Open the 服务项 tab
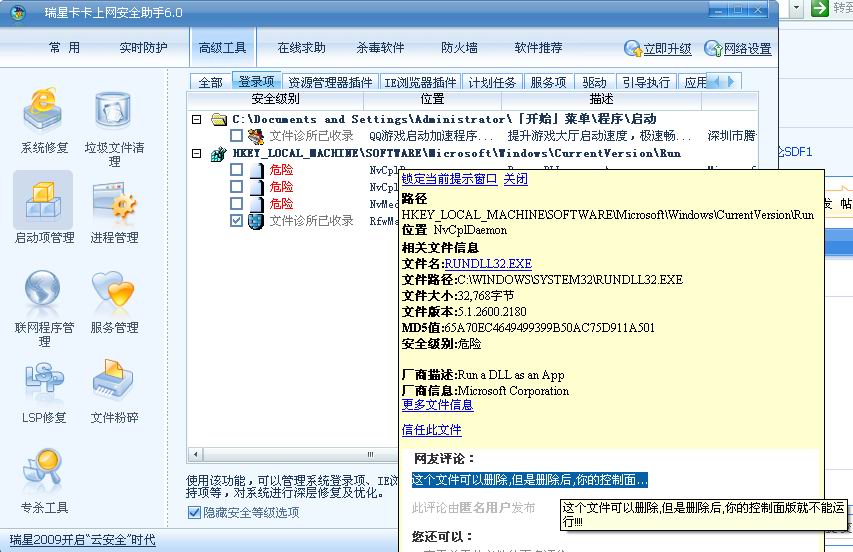Screen dimensions: 853x552 click(x=548, y=82)
